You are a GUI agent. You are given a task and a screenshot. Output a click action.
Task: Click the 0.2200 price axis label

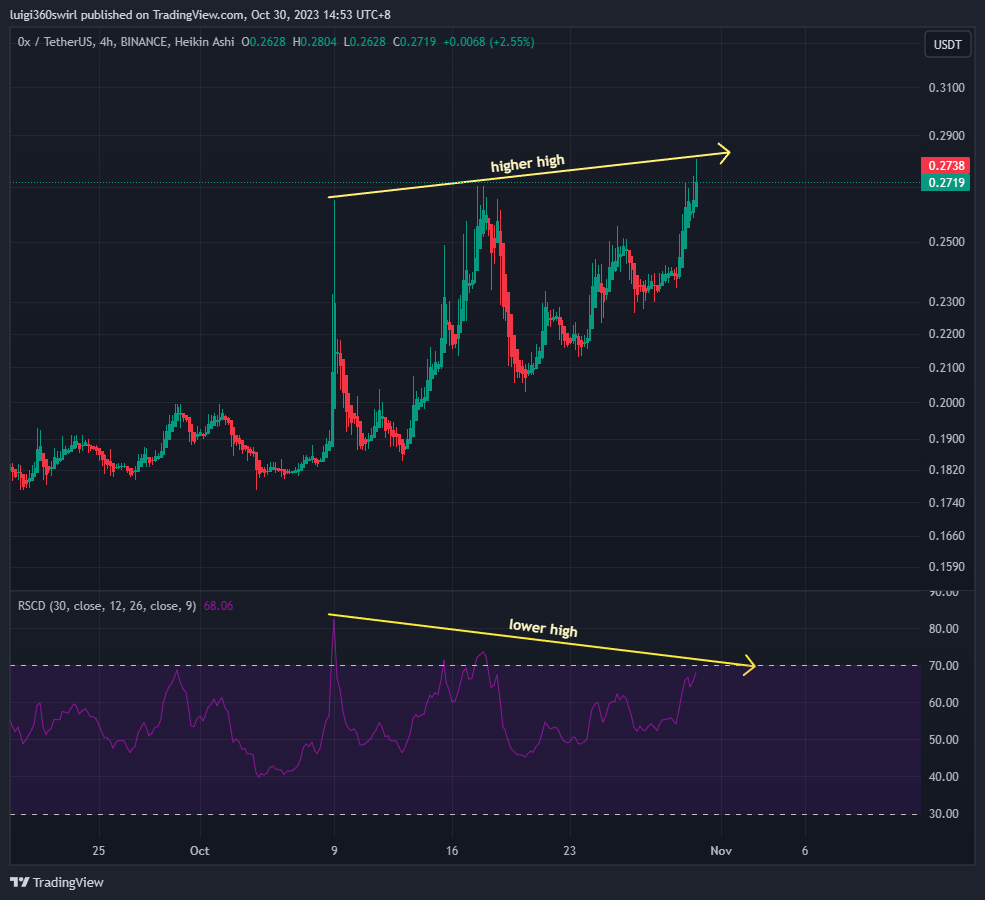pyautogui.click(x=947, y=333)
